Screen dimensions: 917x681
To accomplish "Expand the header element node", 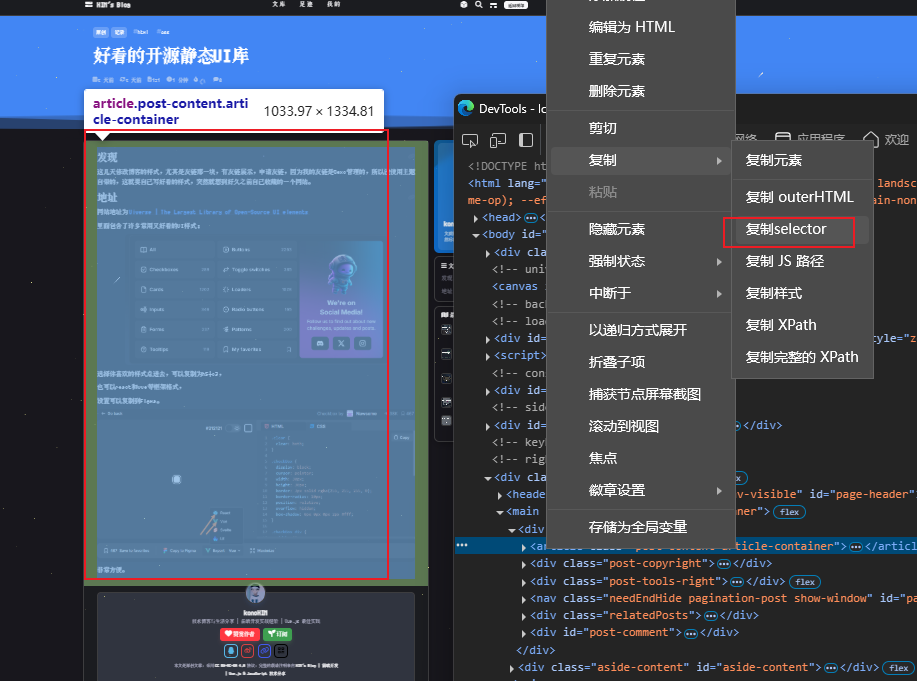I will click(499, 496).
